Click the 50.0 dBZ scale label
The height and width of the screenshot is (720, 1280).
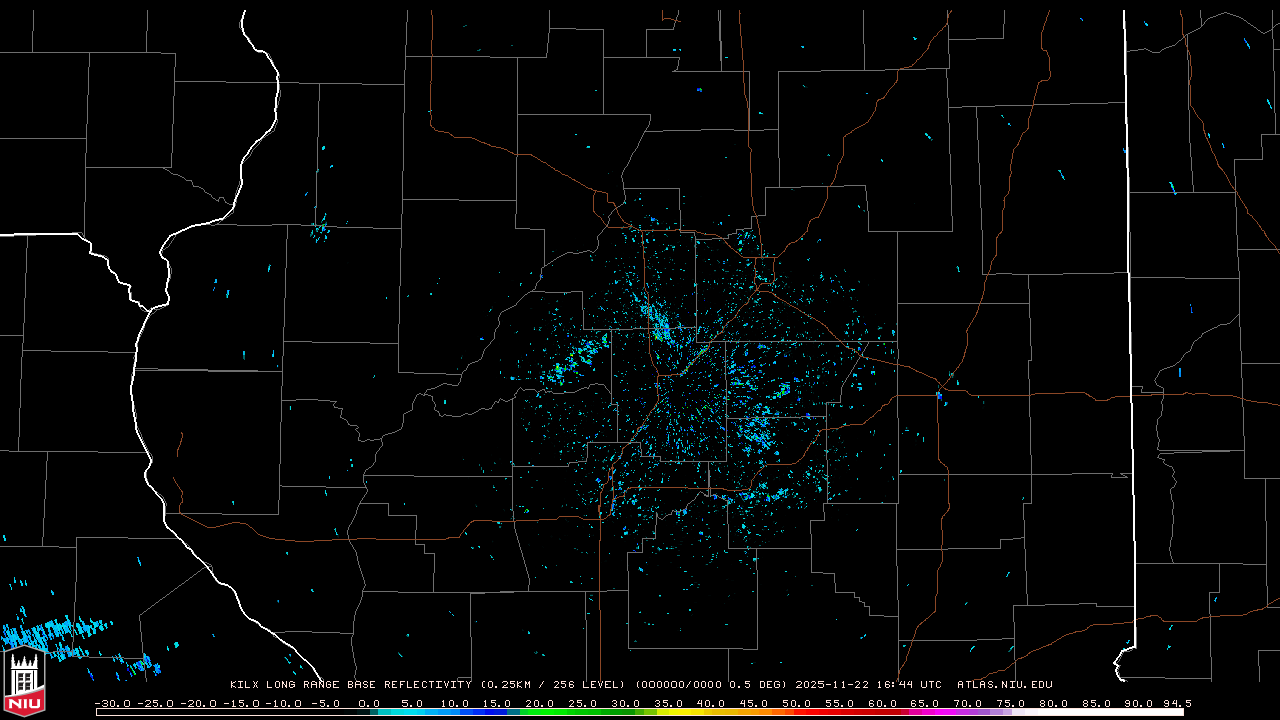point(796,703)
